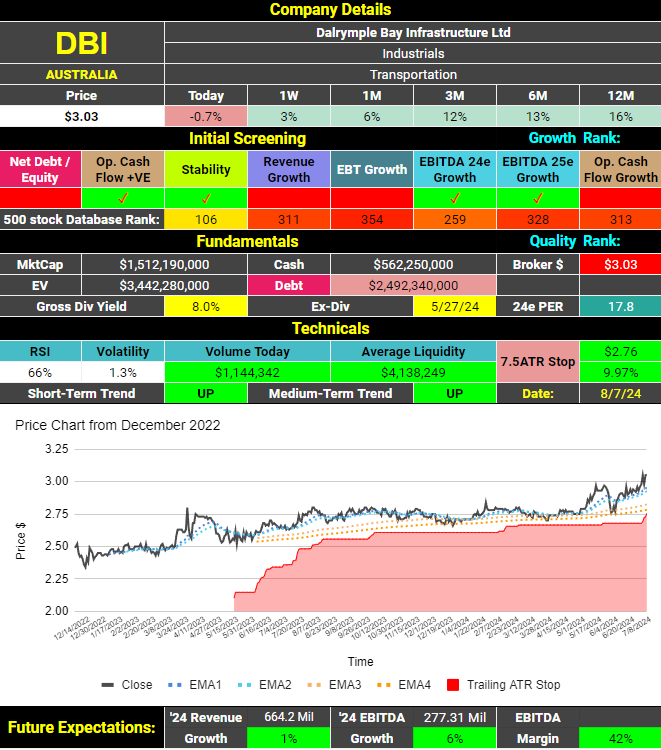Click the 7.5ATR Stop label cell
The width and height of the screenshot is (661, 750).
538,362
